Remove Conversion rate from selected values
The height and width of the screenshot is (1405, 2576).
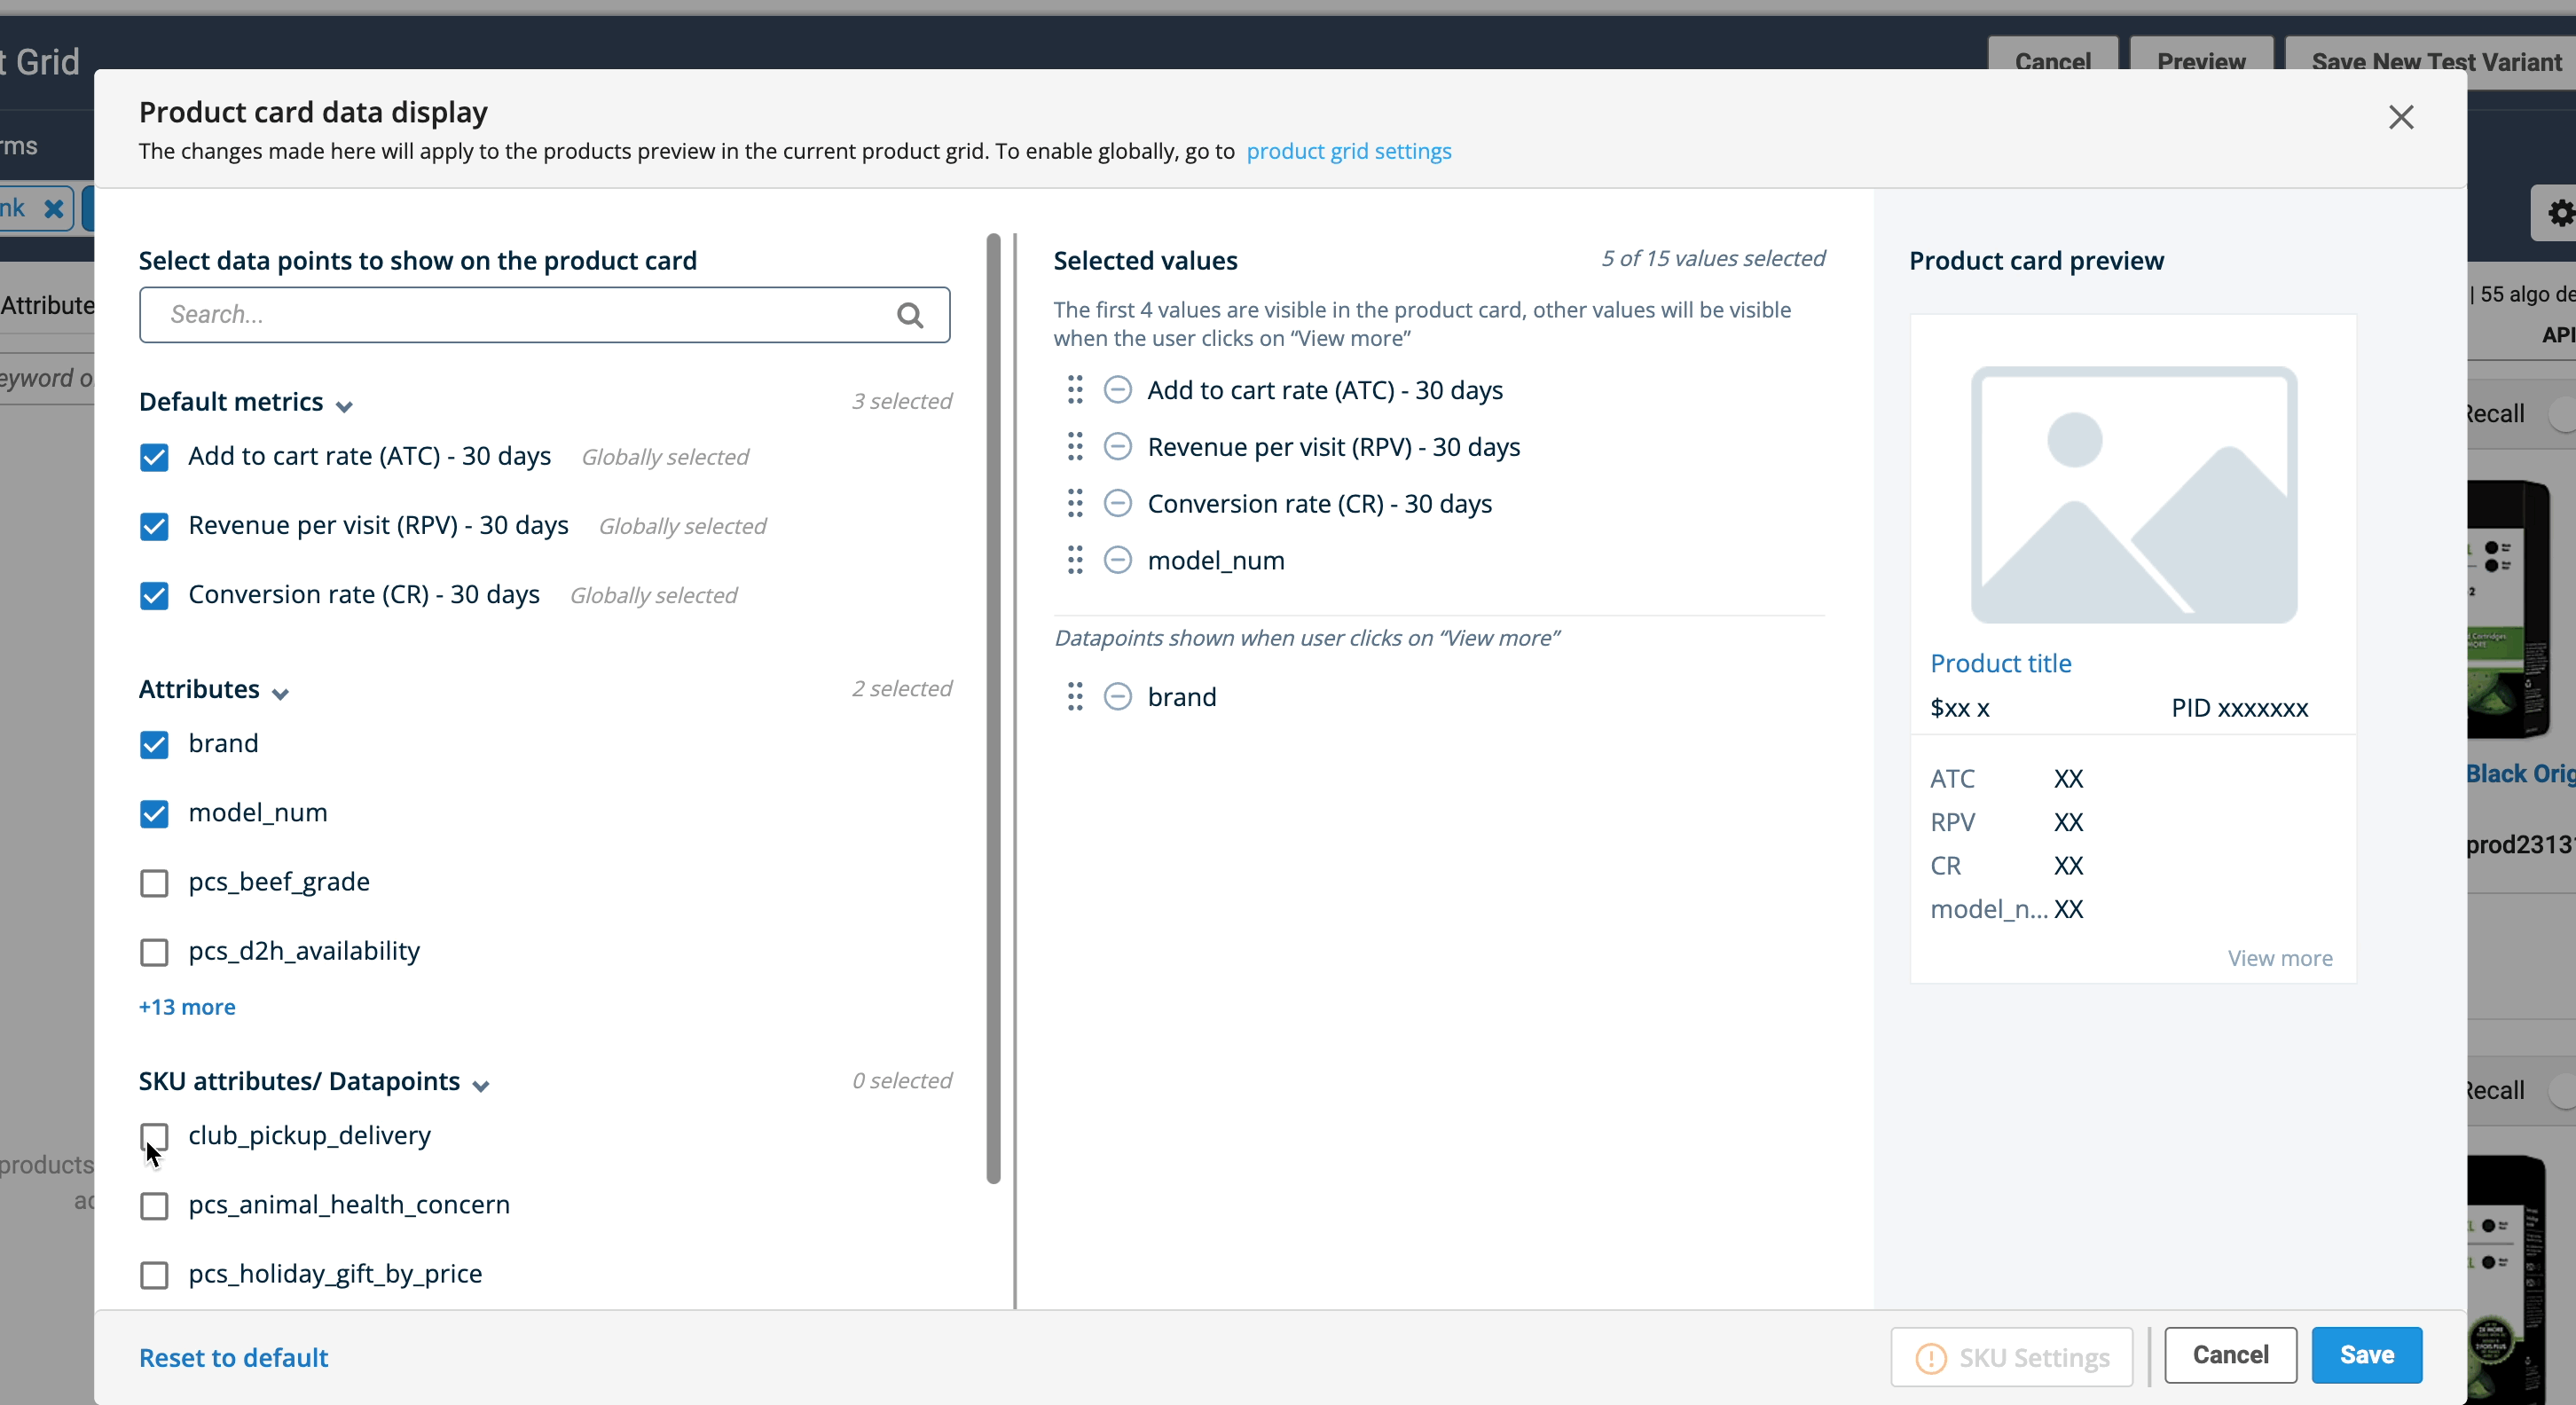(1117, 503)
